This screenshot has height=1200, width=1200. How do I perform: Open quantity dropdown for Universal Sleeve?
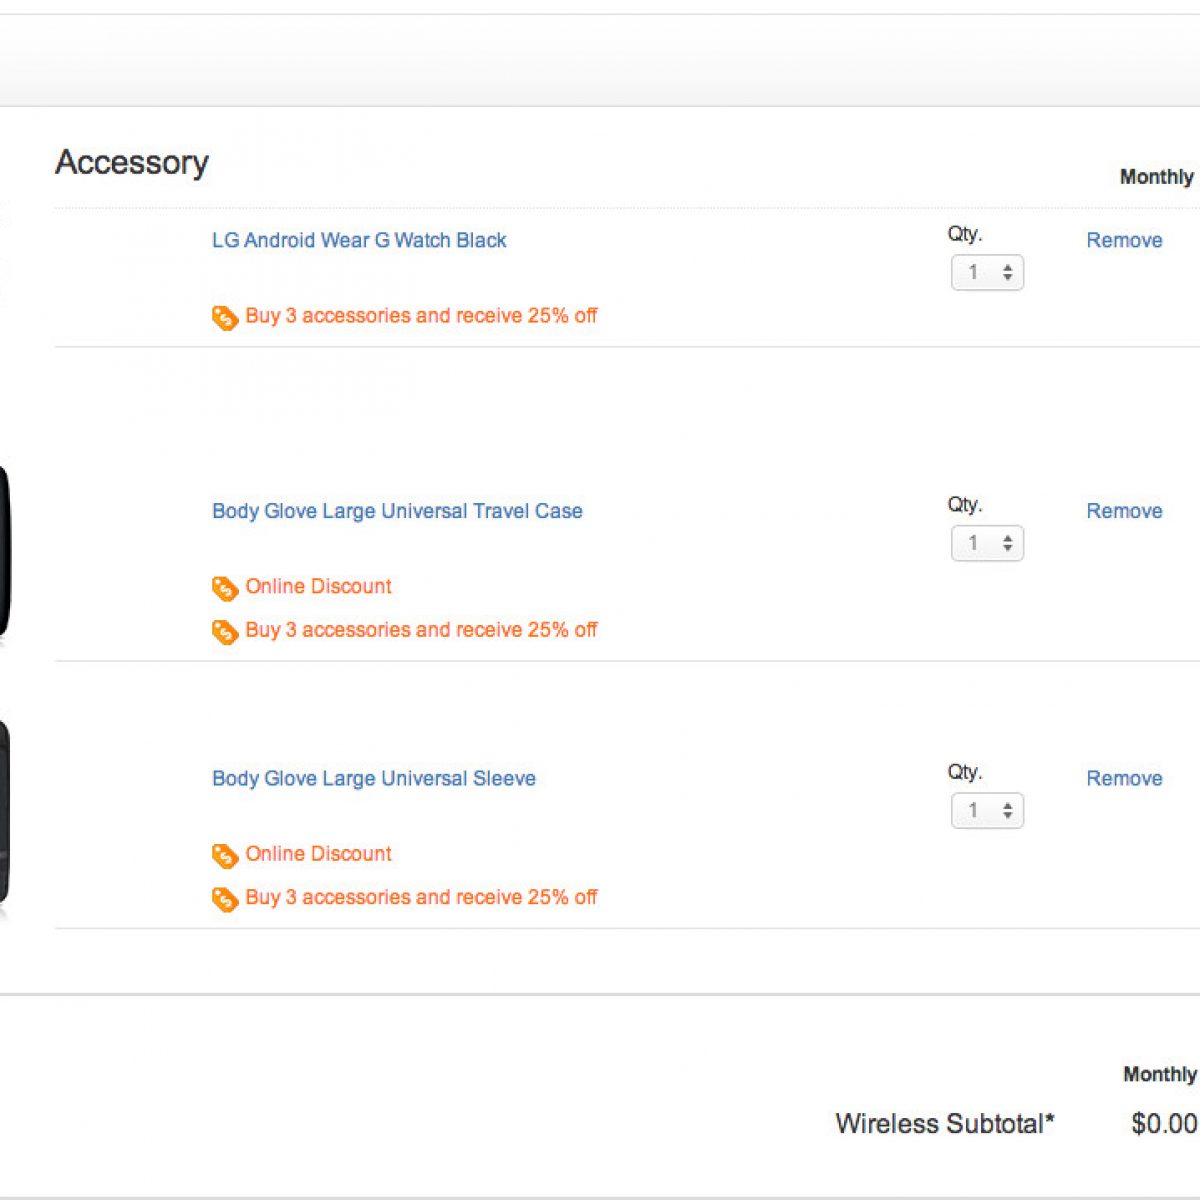click(987, 811)
